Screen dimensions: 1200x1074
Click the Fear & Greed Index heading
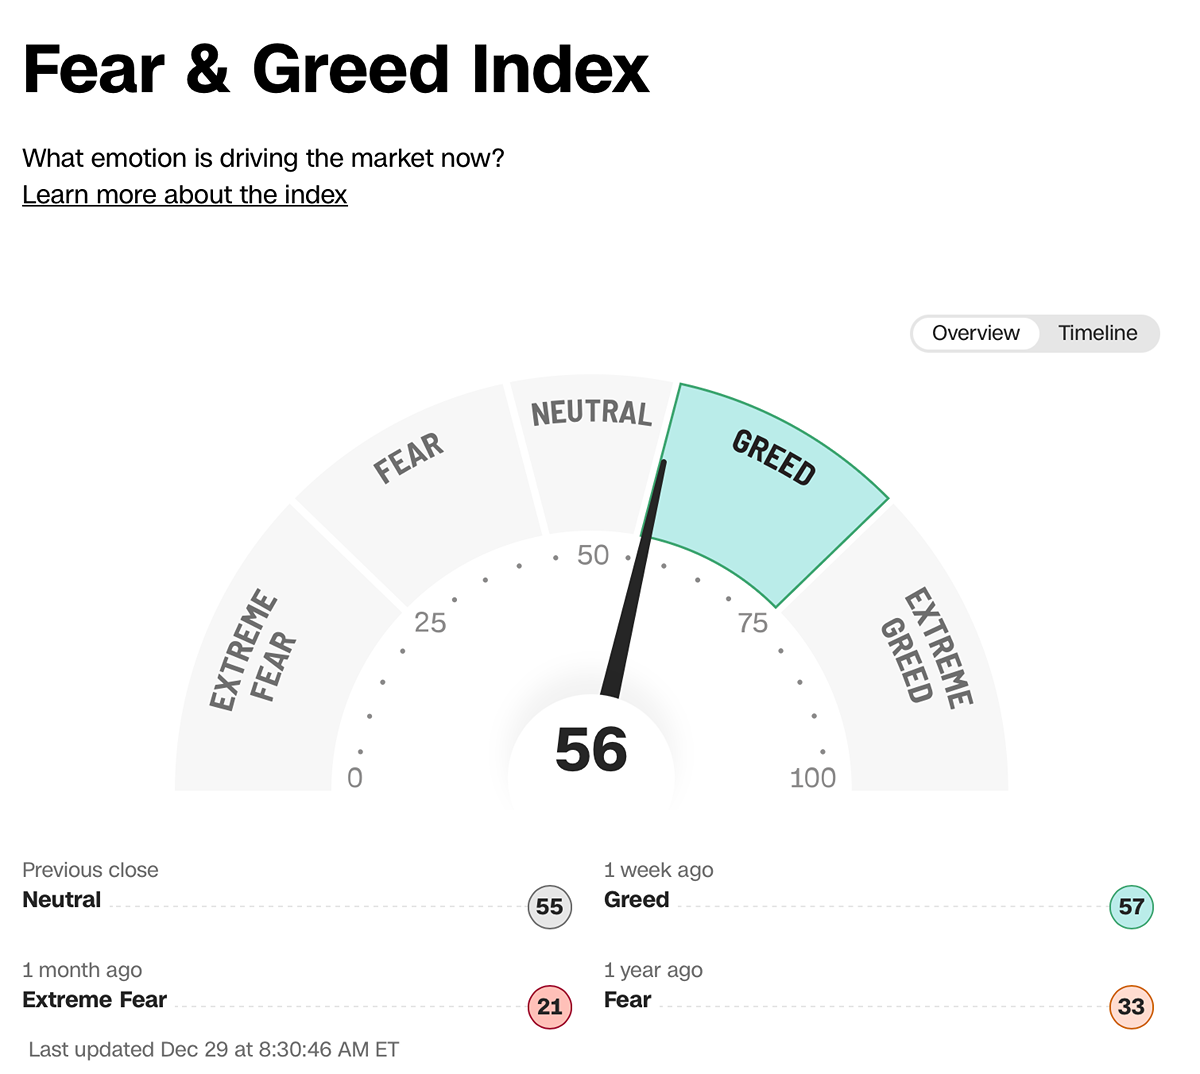pos(336,69)
